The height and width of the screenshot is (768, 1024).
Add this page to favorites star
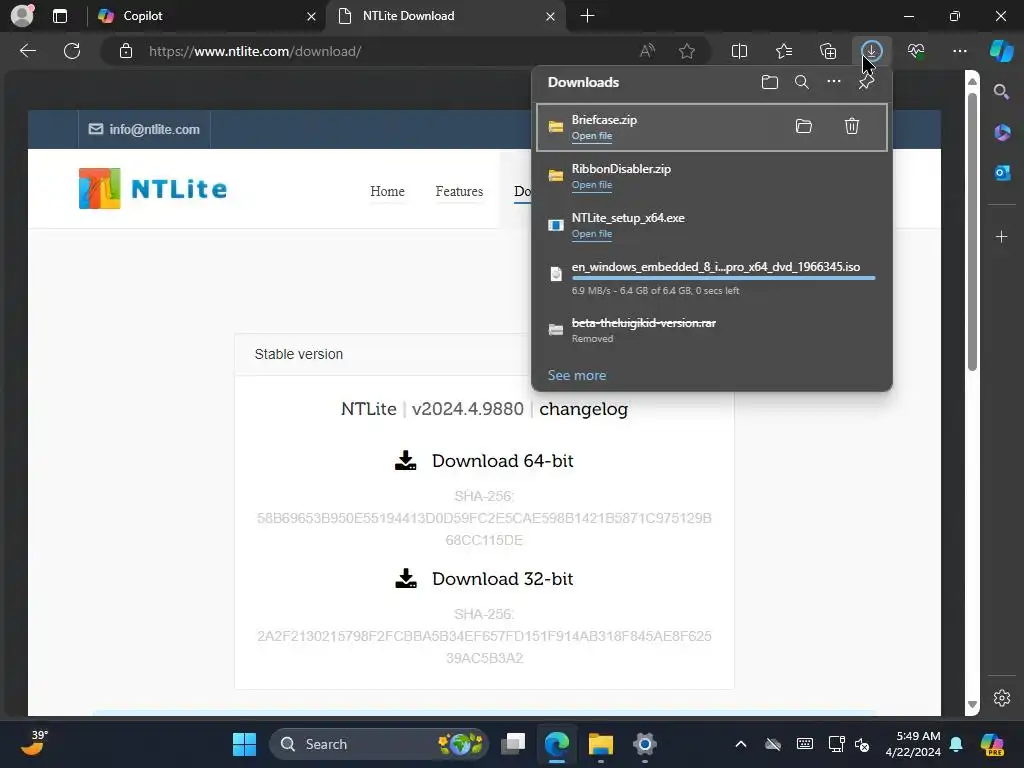(686, 51)
